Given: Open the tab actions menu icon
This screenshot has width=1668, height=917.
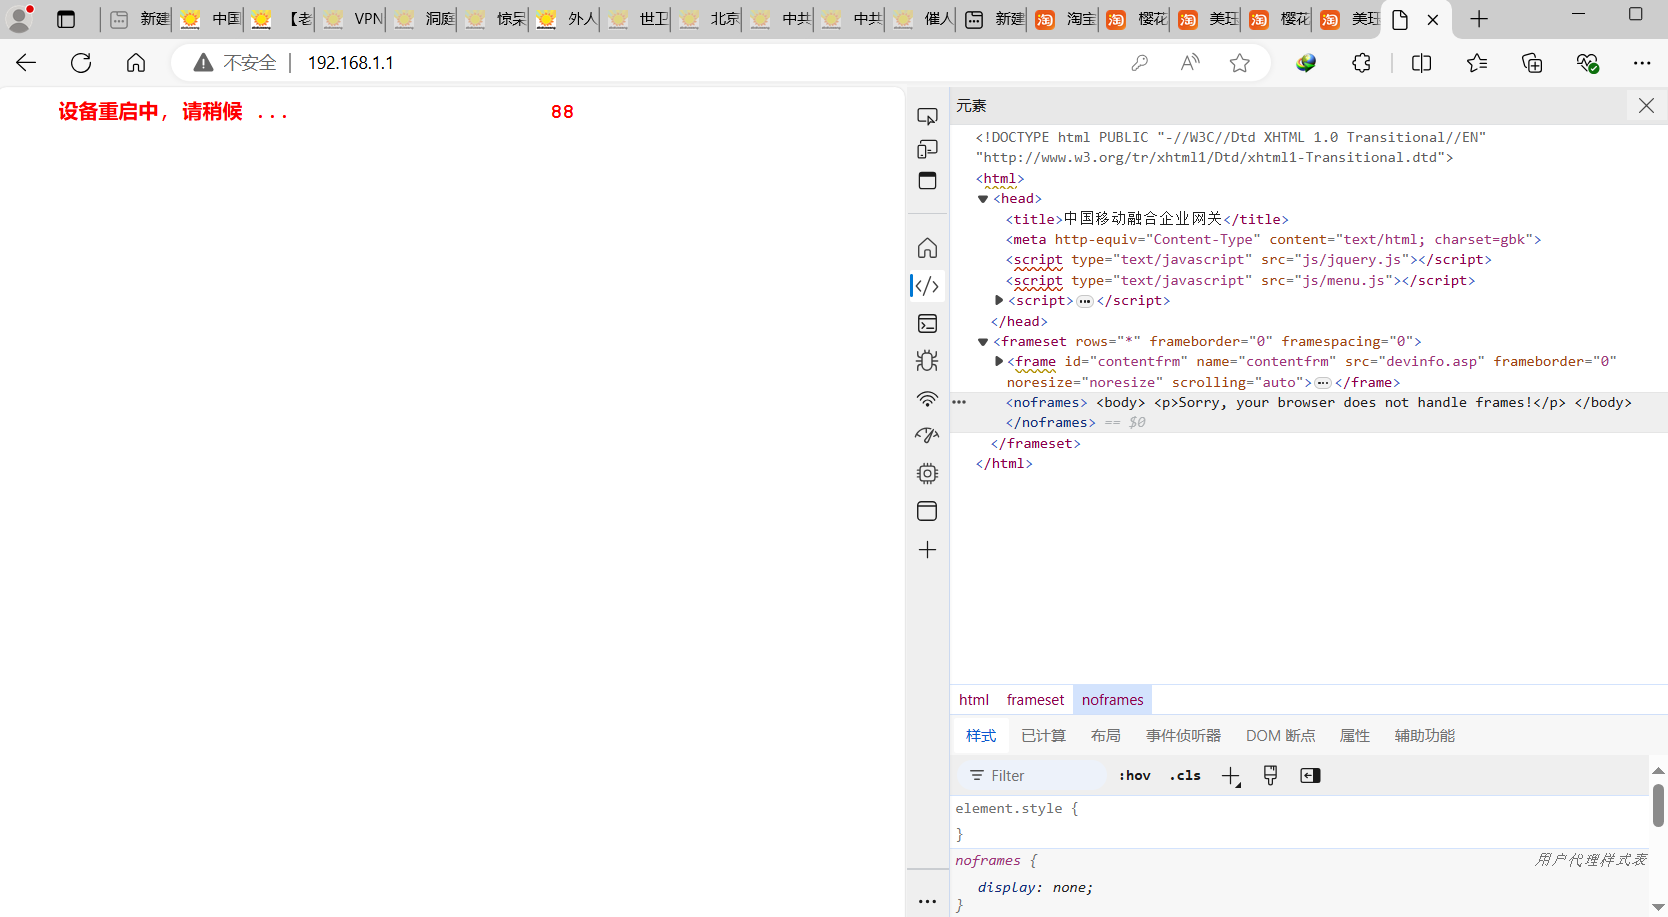Looking at the screenshot, I should (x=66, y=19).
